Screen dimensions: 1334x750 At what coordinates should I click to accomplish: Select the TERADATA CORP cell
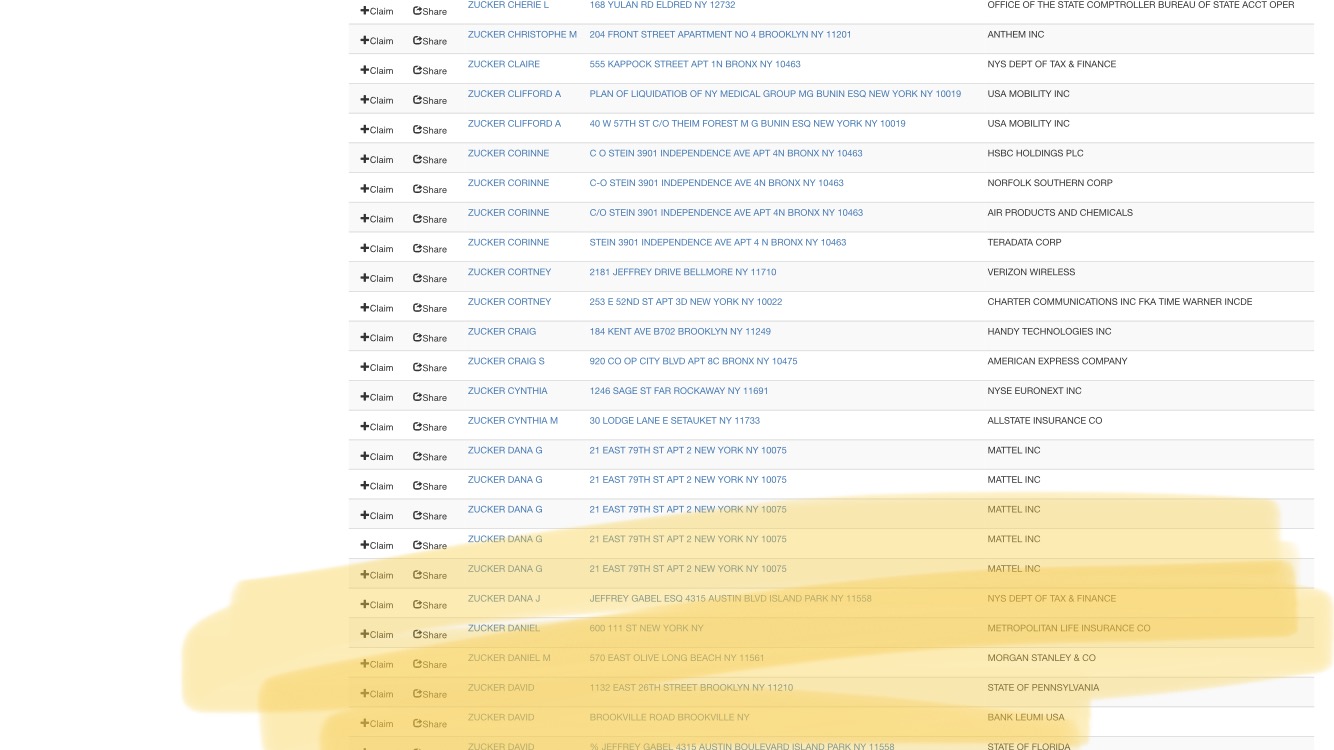pos(1024,242)
